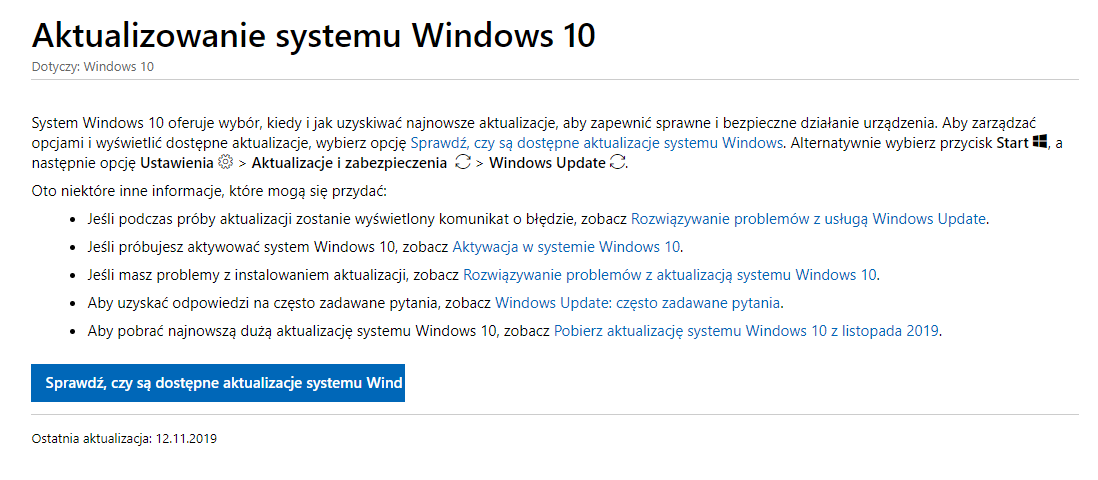Follow the Aktywacja w systemie Windows 10 link
Screen dimensions: 1098x480
coord(567,247)
